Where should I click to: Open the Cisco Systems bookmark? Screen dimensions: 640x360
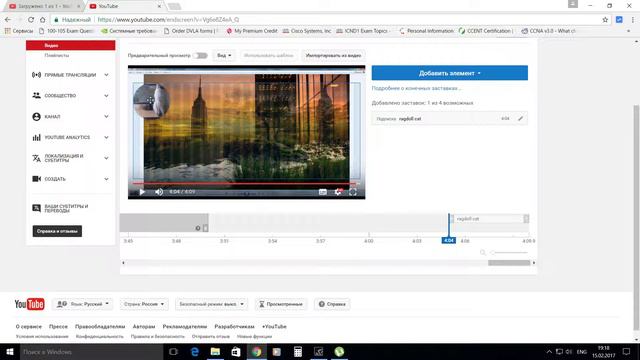(307, 31)
